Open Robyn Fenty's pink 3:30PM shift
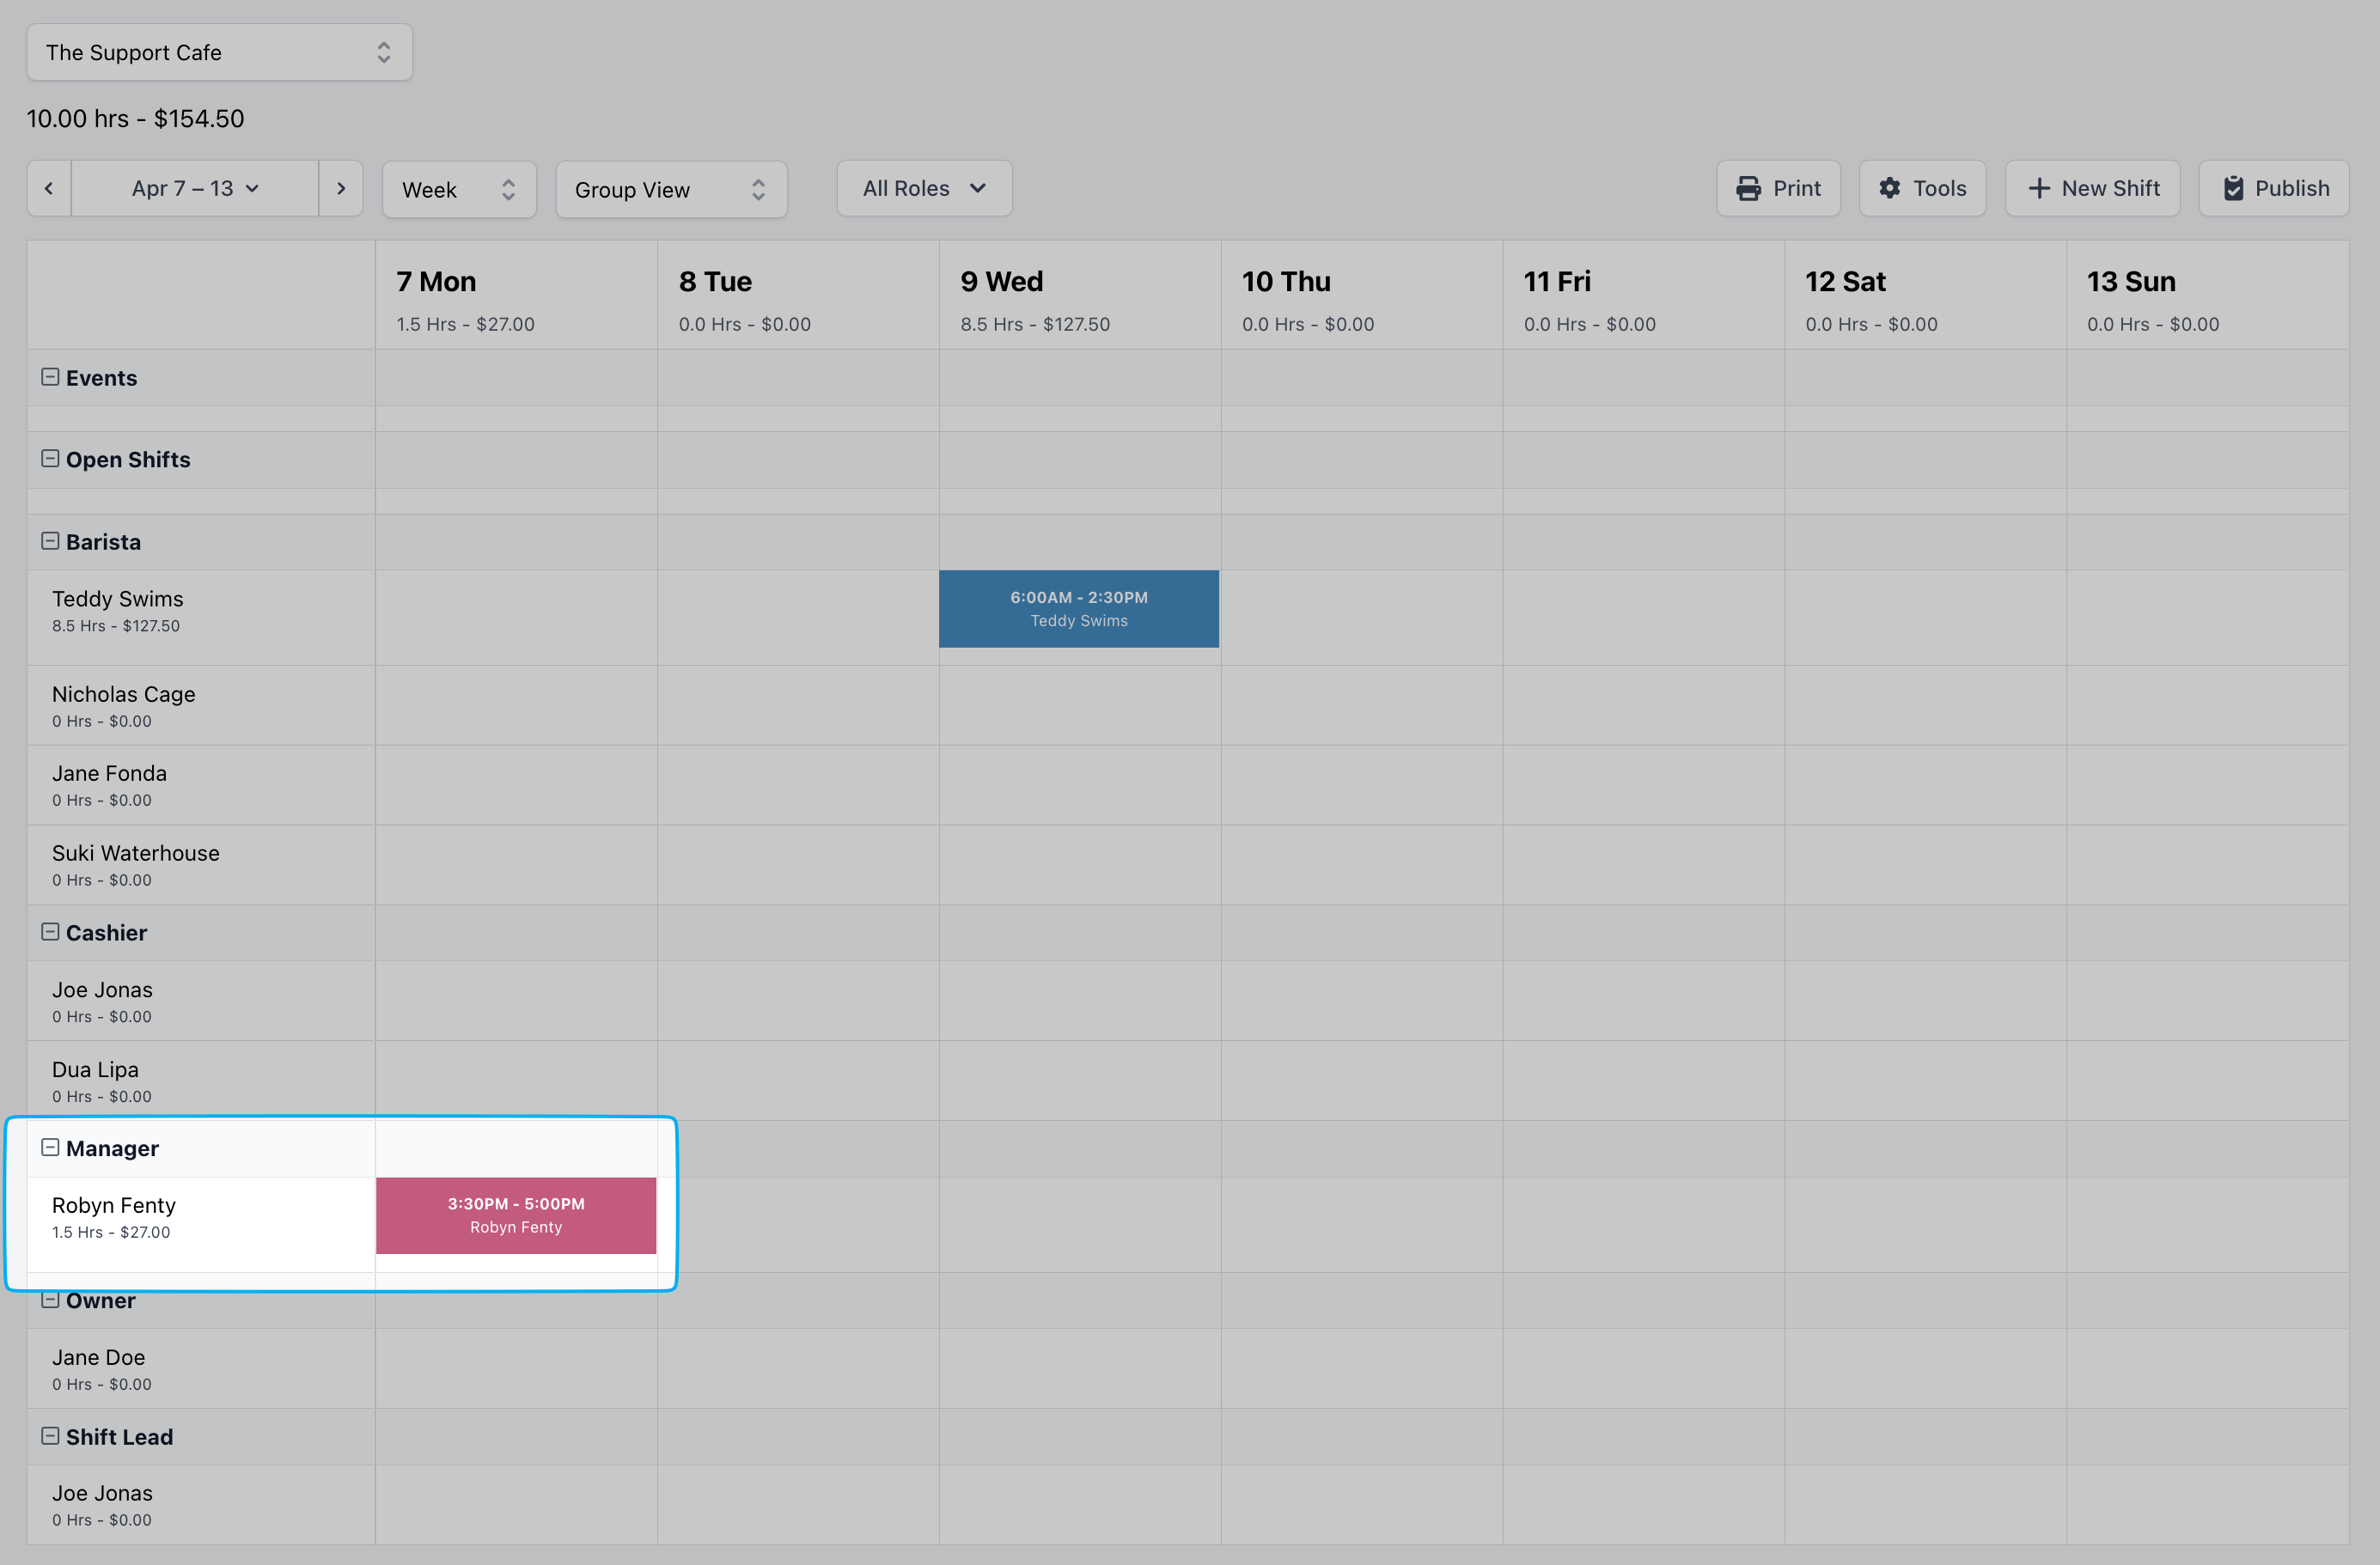 [516, 1215]
